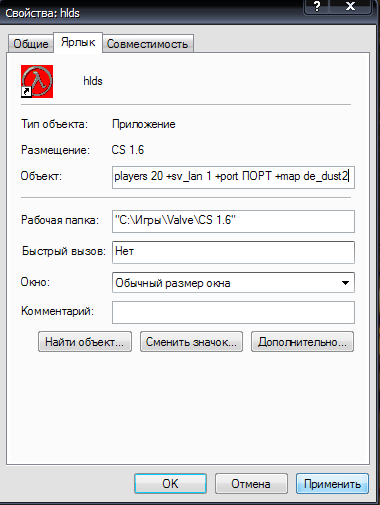Image resolution: width=380 pixels, height=505 pixels.
Task: Click the hlds Half-Life lambda shortcut icon
Action: (x=37, y=81)
